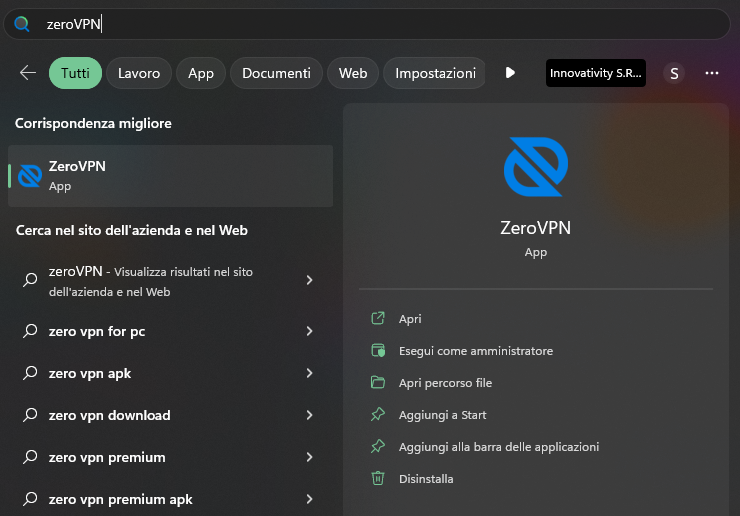The height and width of the screenshot is (516, 740).
Task: Click search icon beside 'zero vpn for pc'
Action: 30,331
